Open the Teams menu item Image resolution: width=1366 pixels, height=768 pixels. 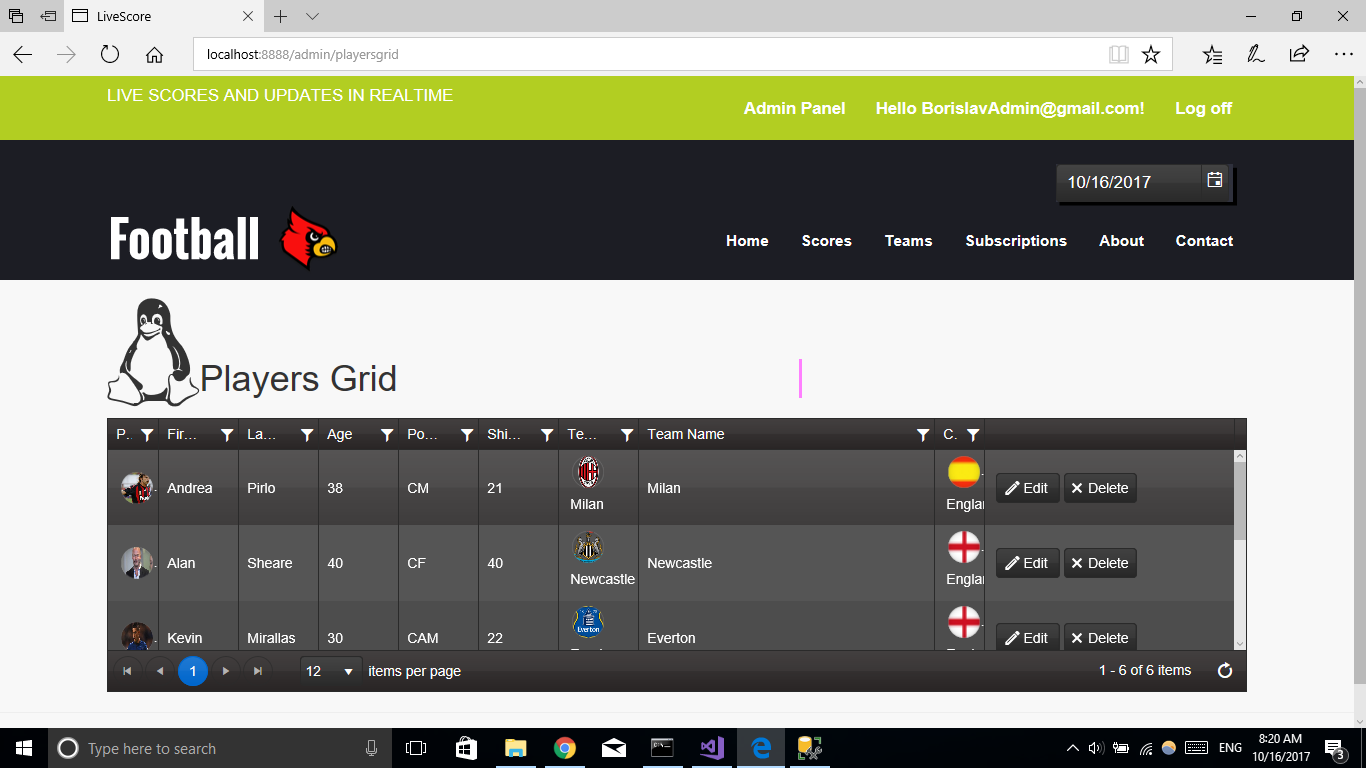(908, 241)
